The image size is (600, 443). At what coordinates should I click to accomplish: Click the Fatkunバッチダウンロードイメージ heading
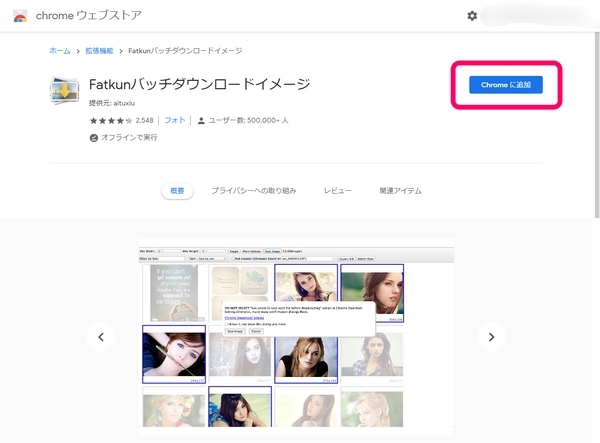point(199,84)
